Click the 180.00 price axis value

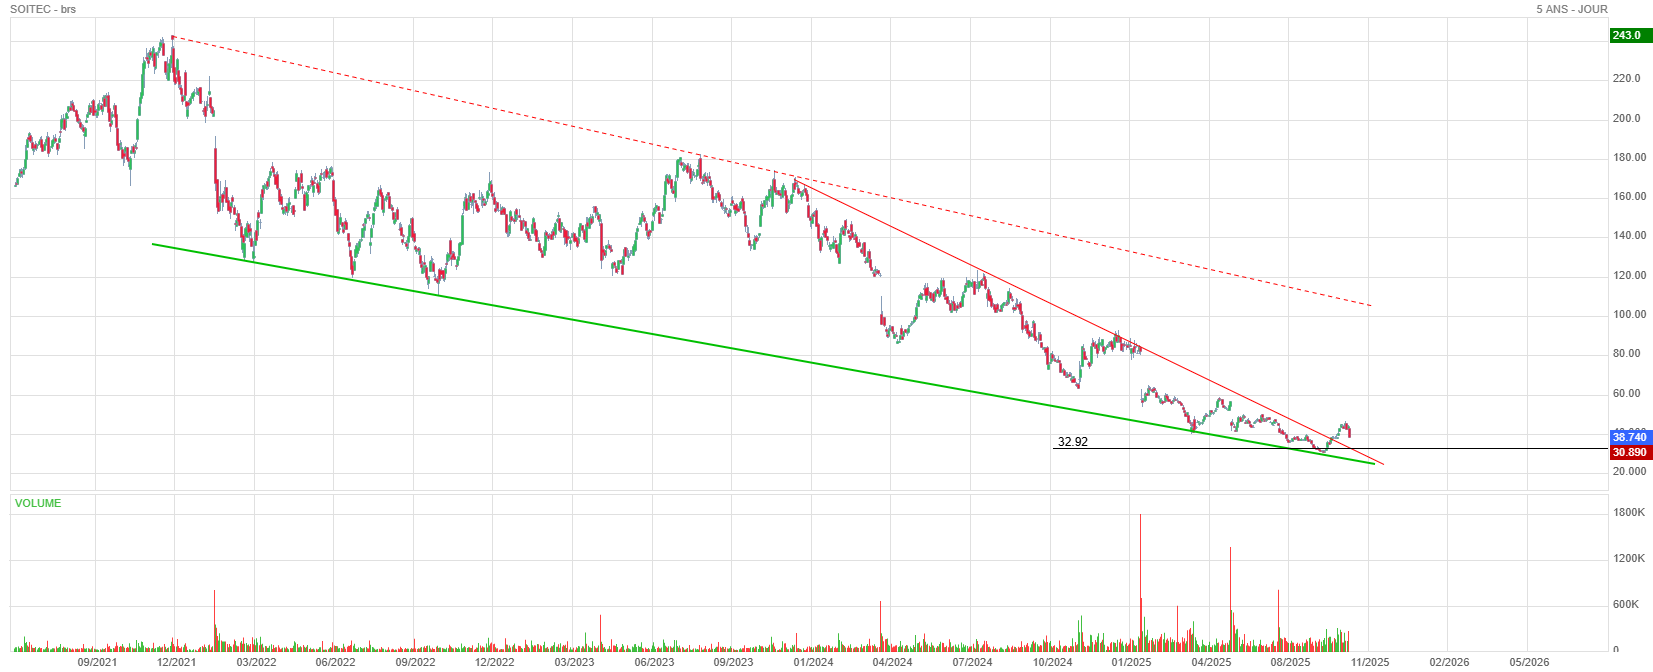(x=1629, y=157)
